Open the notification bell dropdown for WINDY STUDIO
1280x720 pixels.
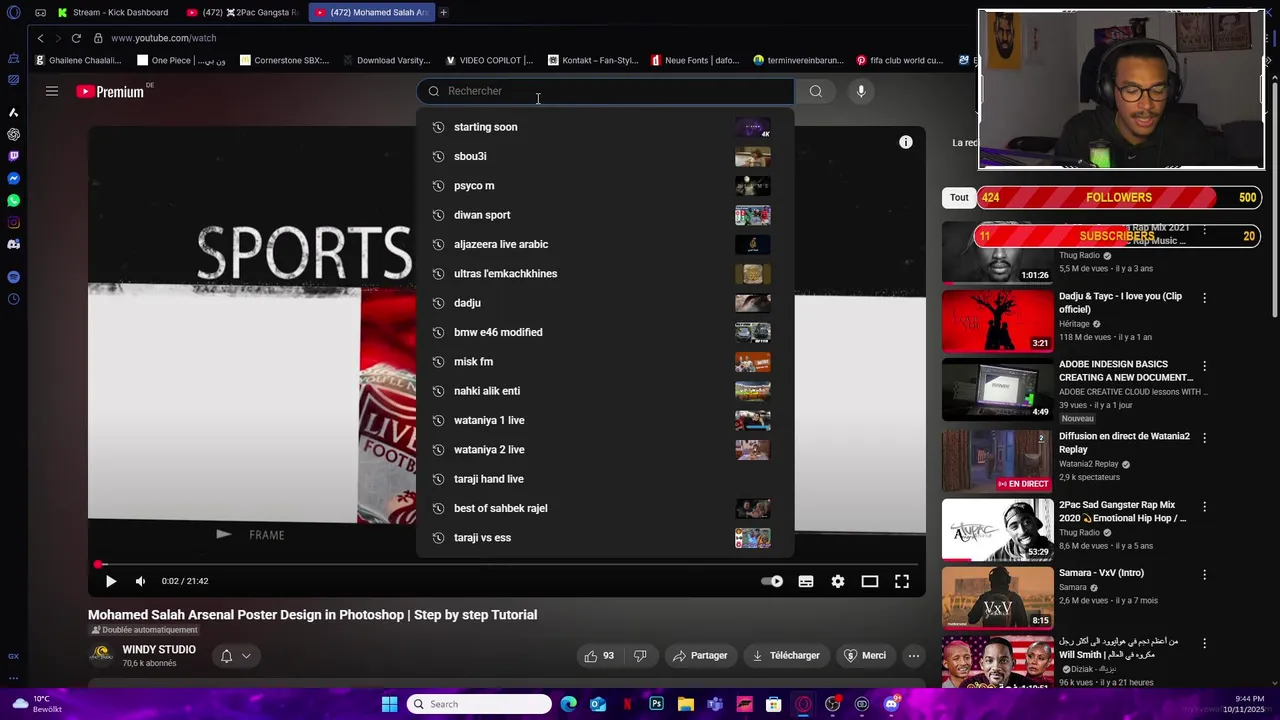[x=235, y=656]
